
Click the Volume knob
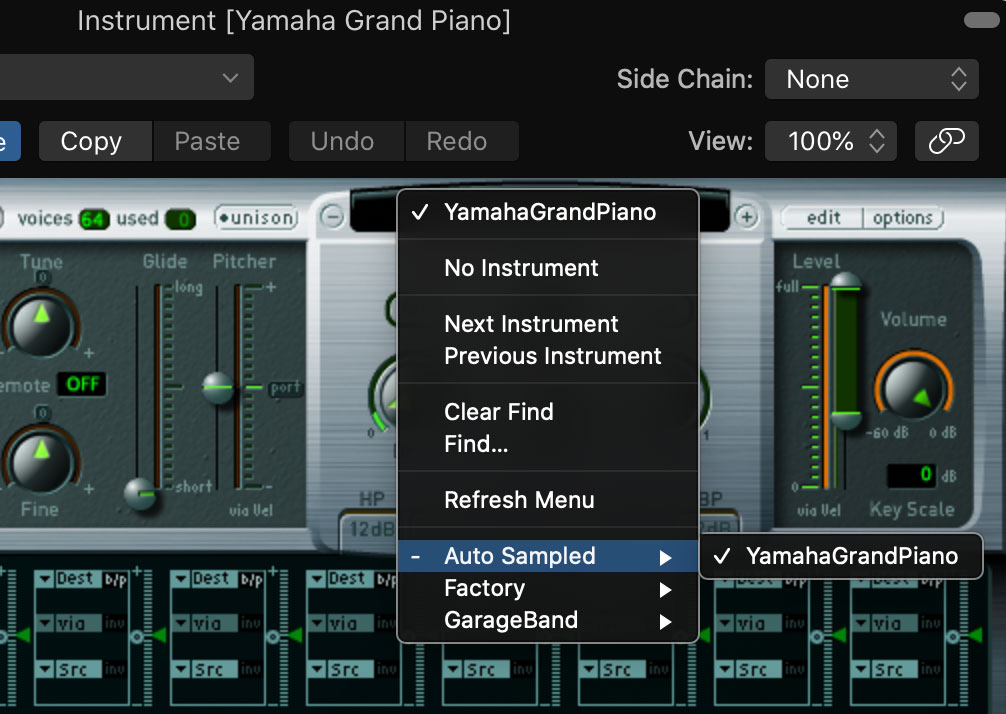914,388
